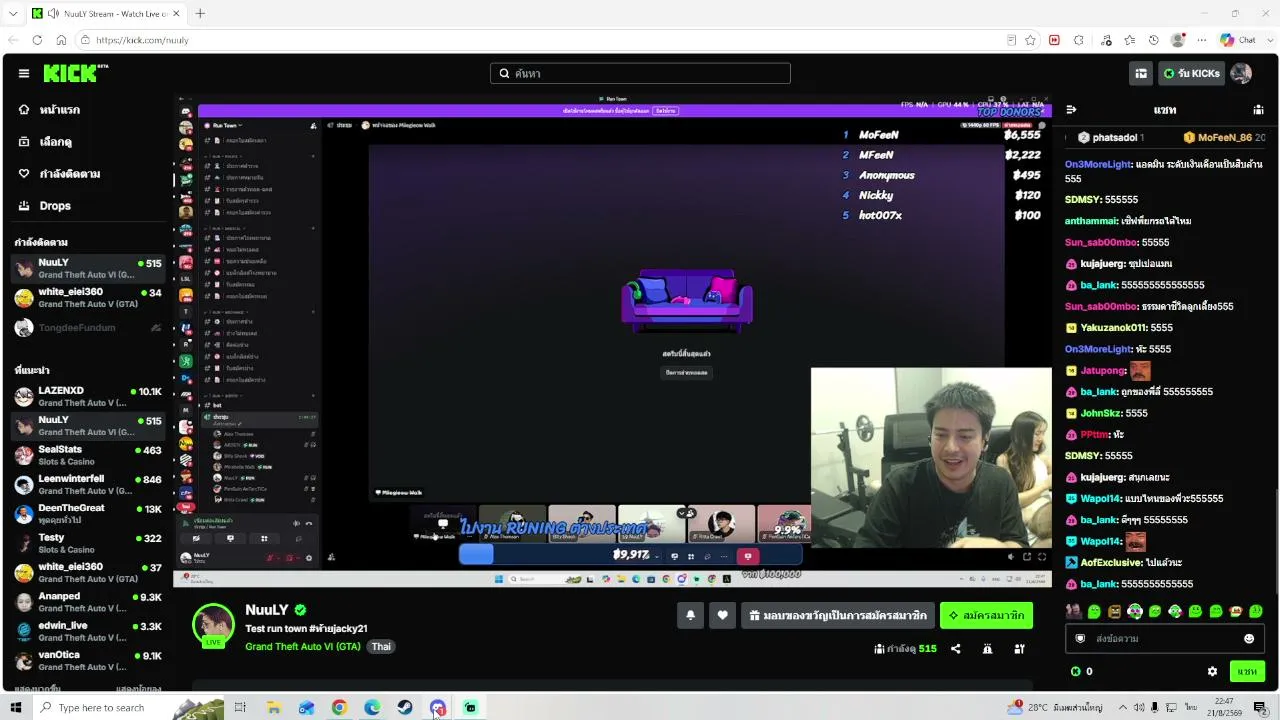Enter fullscreen in video player
This screenshot has height=720, width=1280.
[x=1042, y=557]
